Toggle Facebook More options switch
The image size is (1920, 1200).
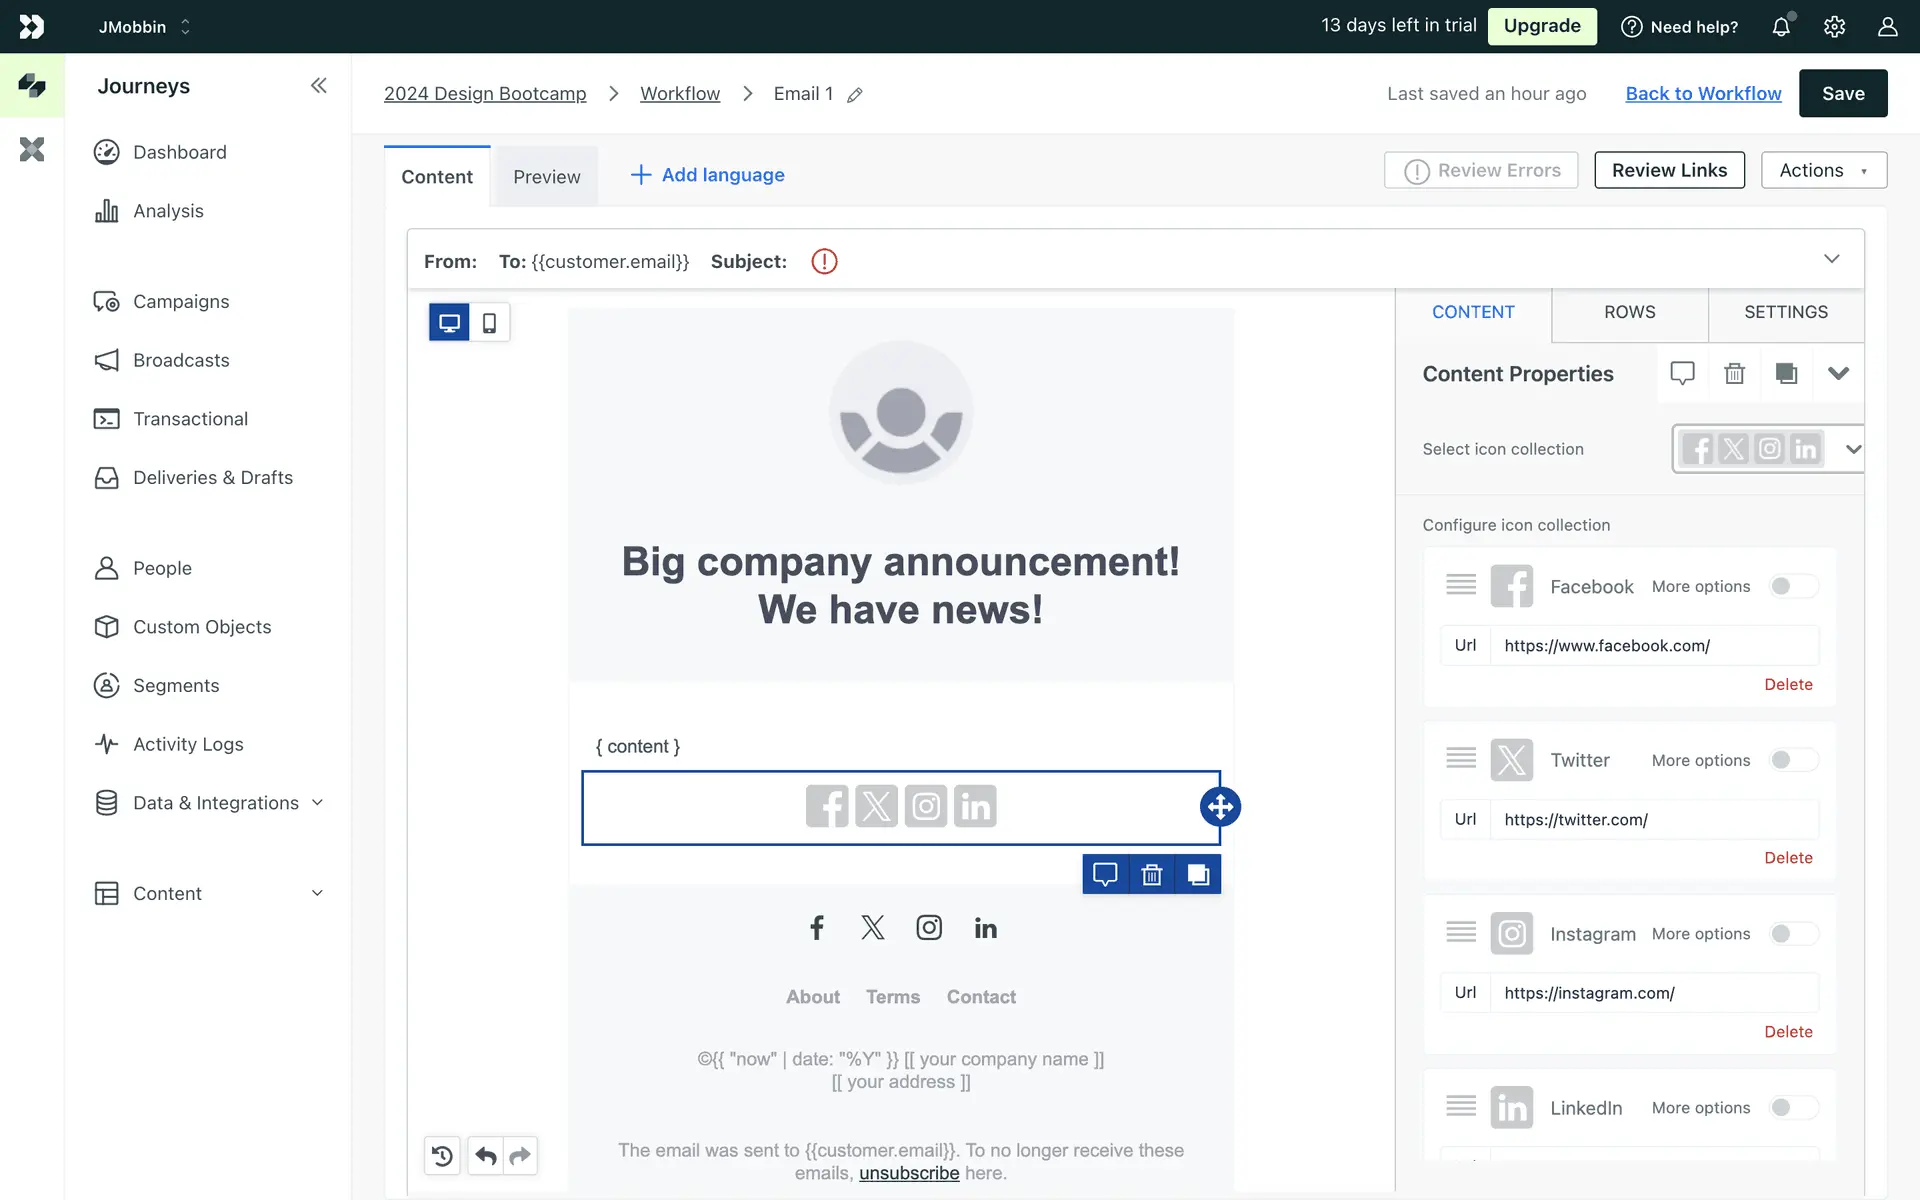point(1792,587)
